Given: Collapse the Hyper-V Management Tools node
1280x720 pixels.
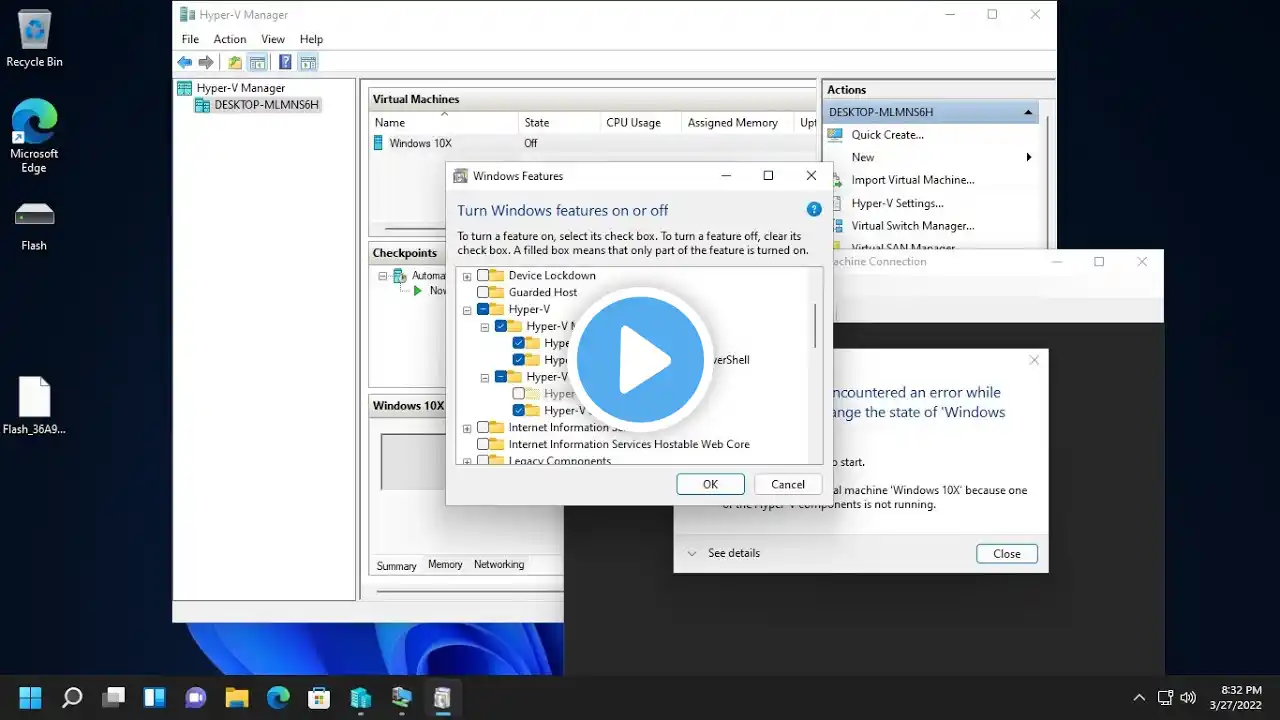Looking at the screenshot, I should click(485, 327).
